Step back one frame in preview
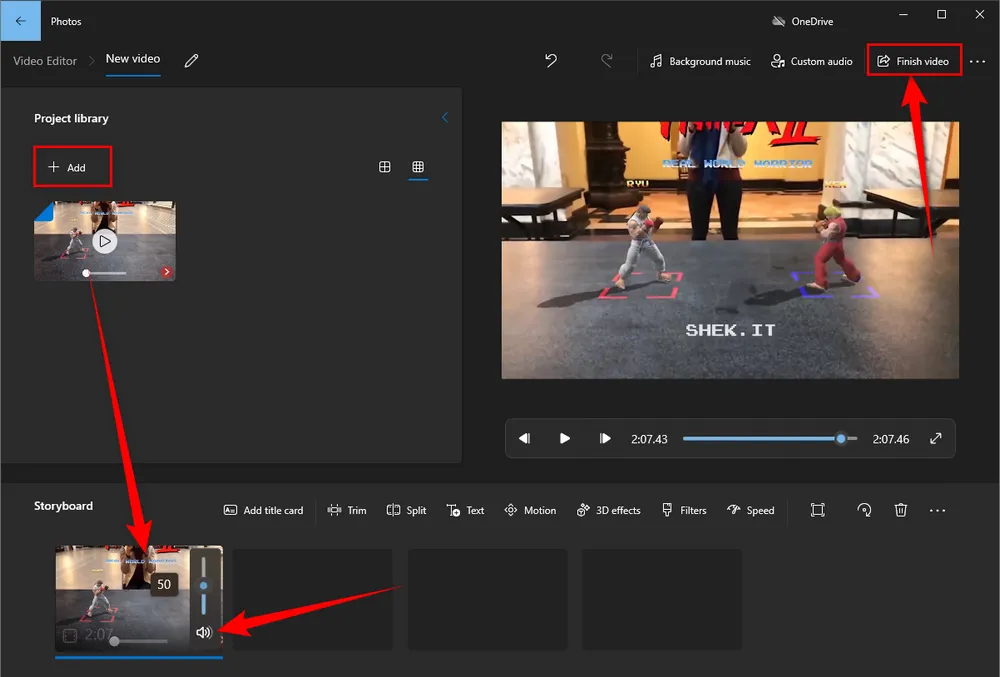Screen dimensions: 1000x677 (525, 439)
